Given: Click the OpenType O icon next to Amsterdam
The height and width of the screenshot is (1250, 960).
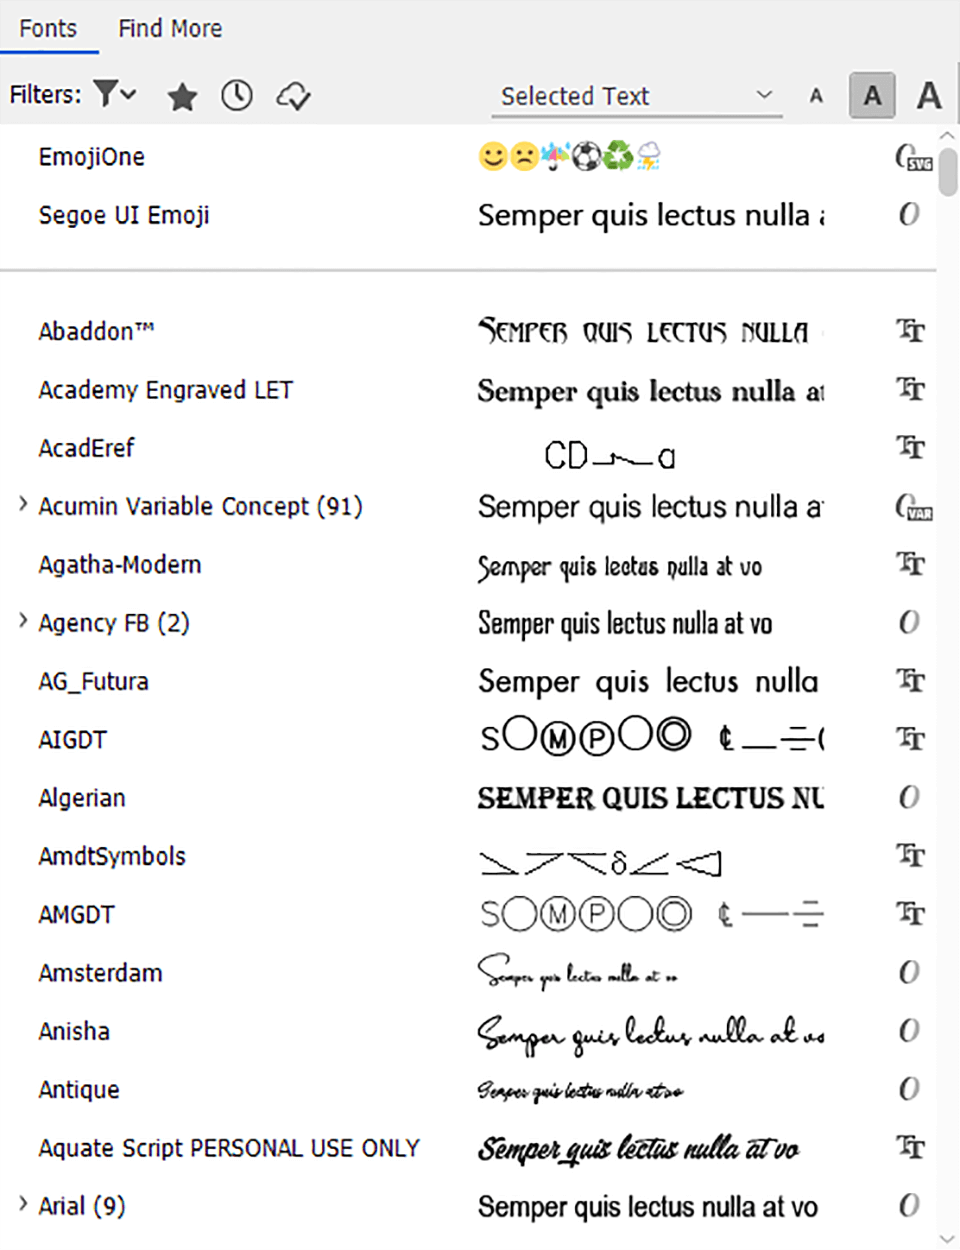Looking at the screenshot, I should coord(909,972).
